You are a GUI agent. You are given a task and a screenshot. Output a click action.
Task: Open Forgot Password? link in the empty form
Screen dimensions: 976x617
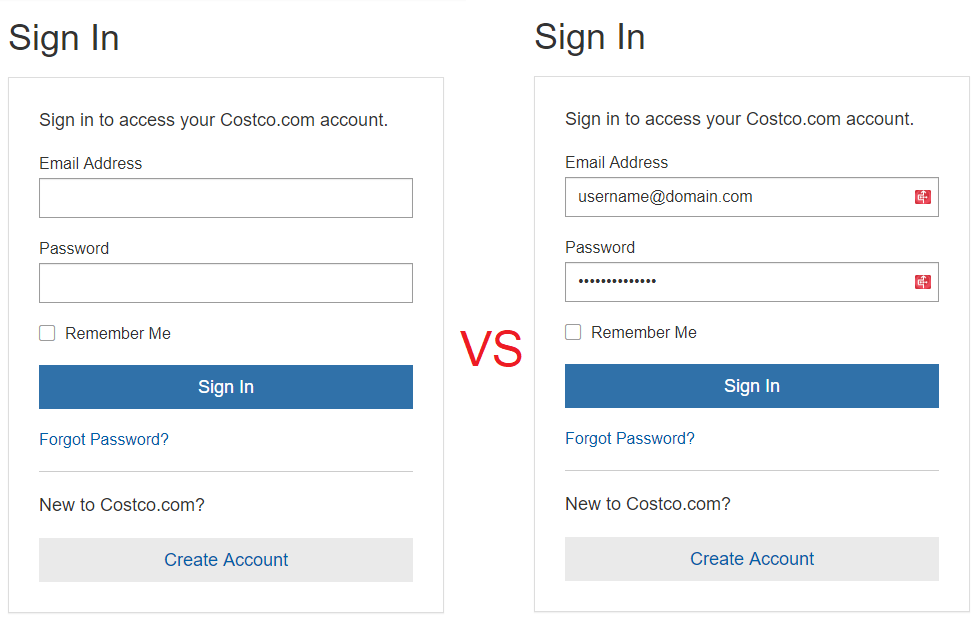coord(104,440)
